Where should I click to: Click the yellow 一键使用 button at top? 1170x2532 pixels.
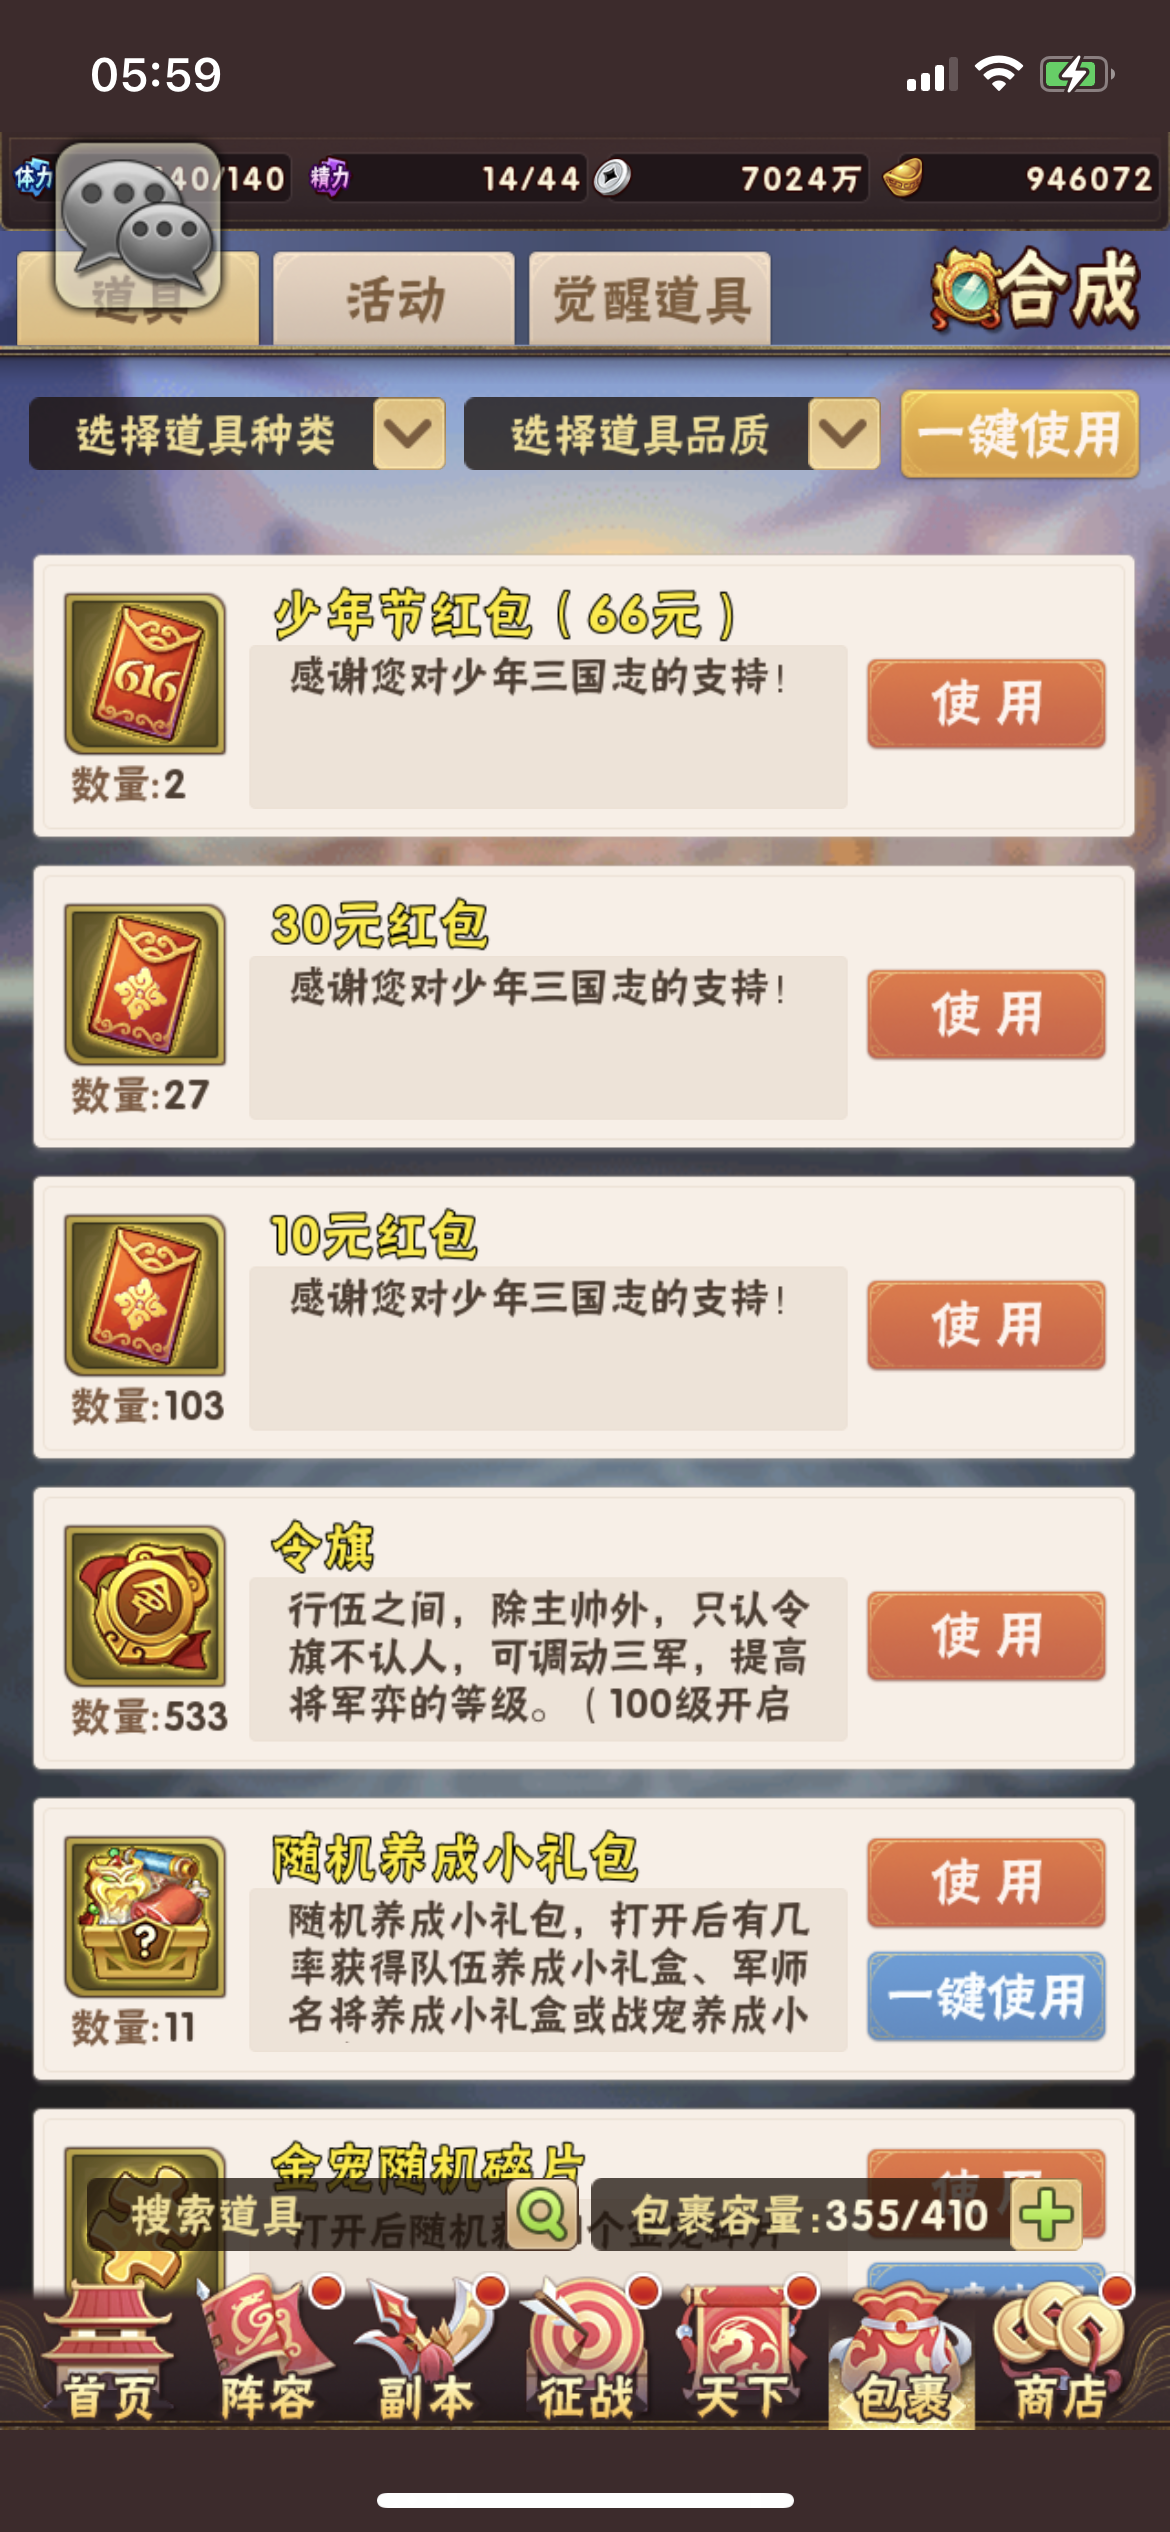[x=1020, y=434]
